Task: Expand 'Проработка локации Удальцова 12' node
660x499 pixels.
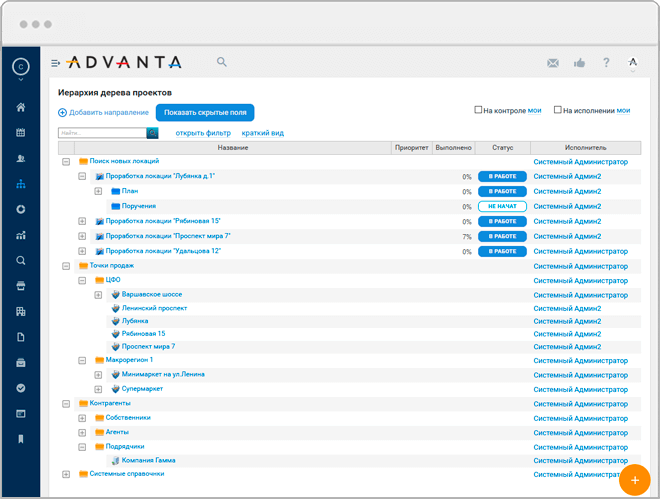Action: point(82,251)
